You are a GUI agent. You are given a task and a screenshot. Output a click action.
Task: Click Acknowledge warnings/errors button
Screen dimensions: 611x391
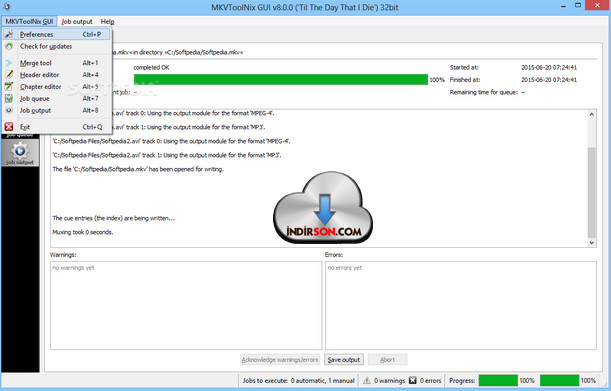(x=280, y=359)
